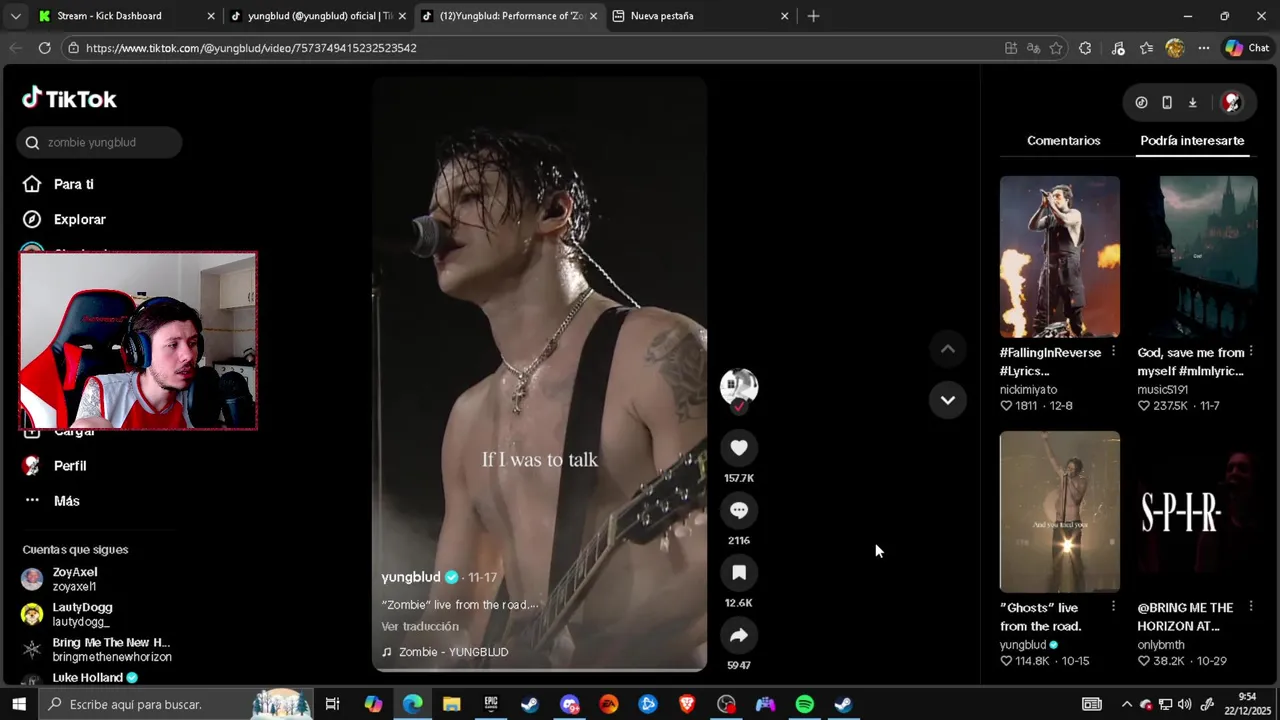Add this page to favorites with star icon
Image resolution: width=1280 pixels, height=720 pixels.
pyautogui.click(x=1056, y=48)
